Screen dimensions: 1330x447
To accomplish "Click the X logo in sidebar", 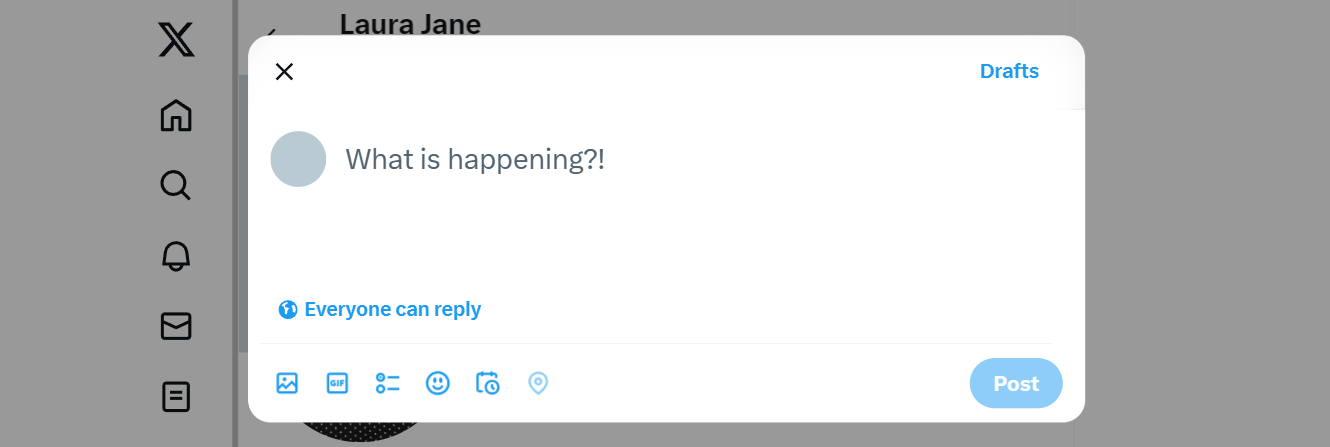I will tap(176, 40).
